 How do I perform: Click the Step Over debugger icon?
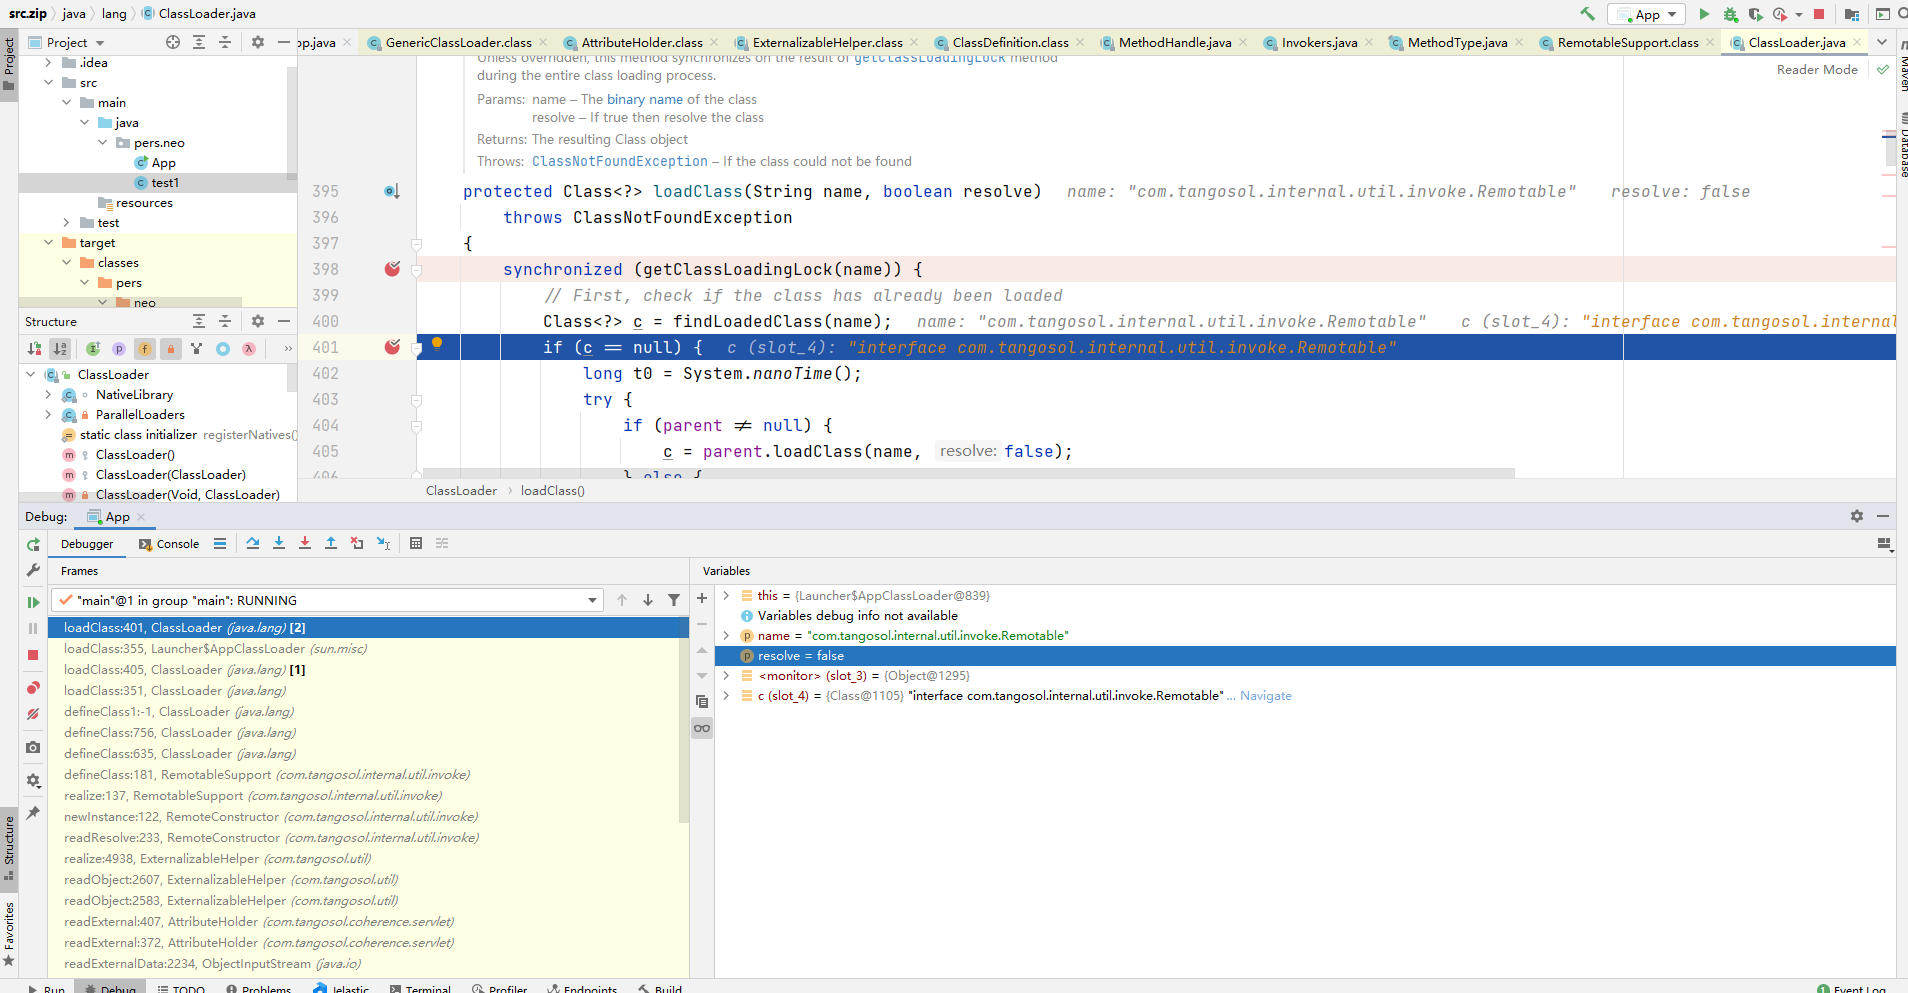coord(253,543)
